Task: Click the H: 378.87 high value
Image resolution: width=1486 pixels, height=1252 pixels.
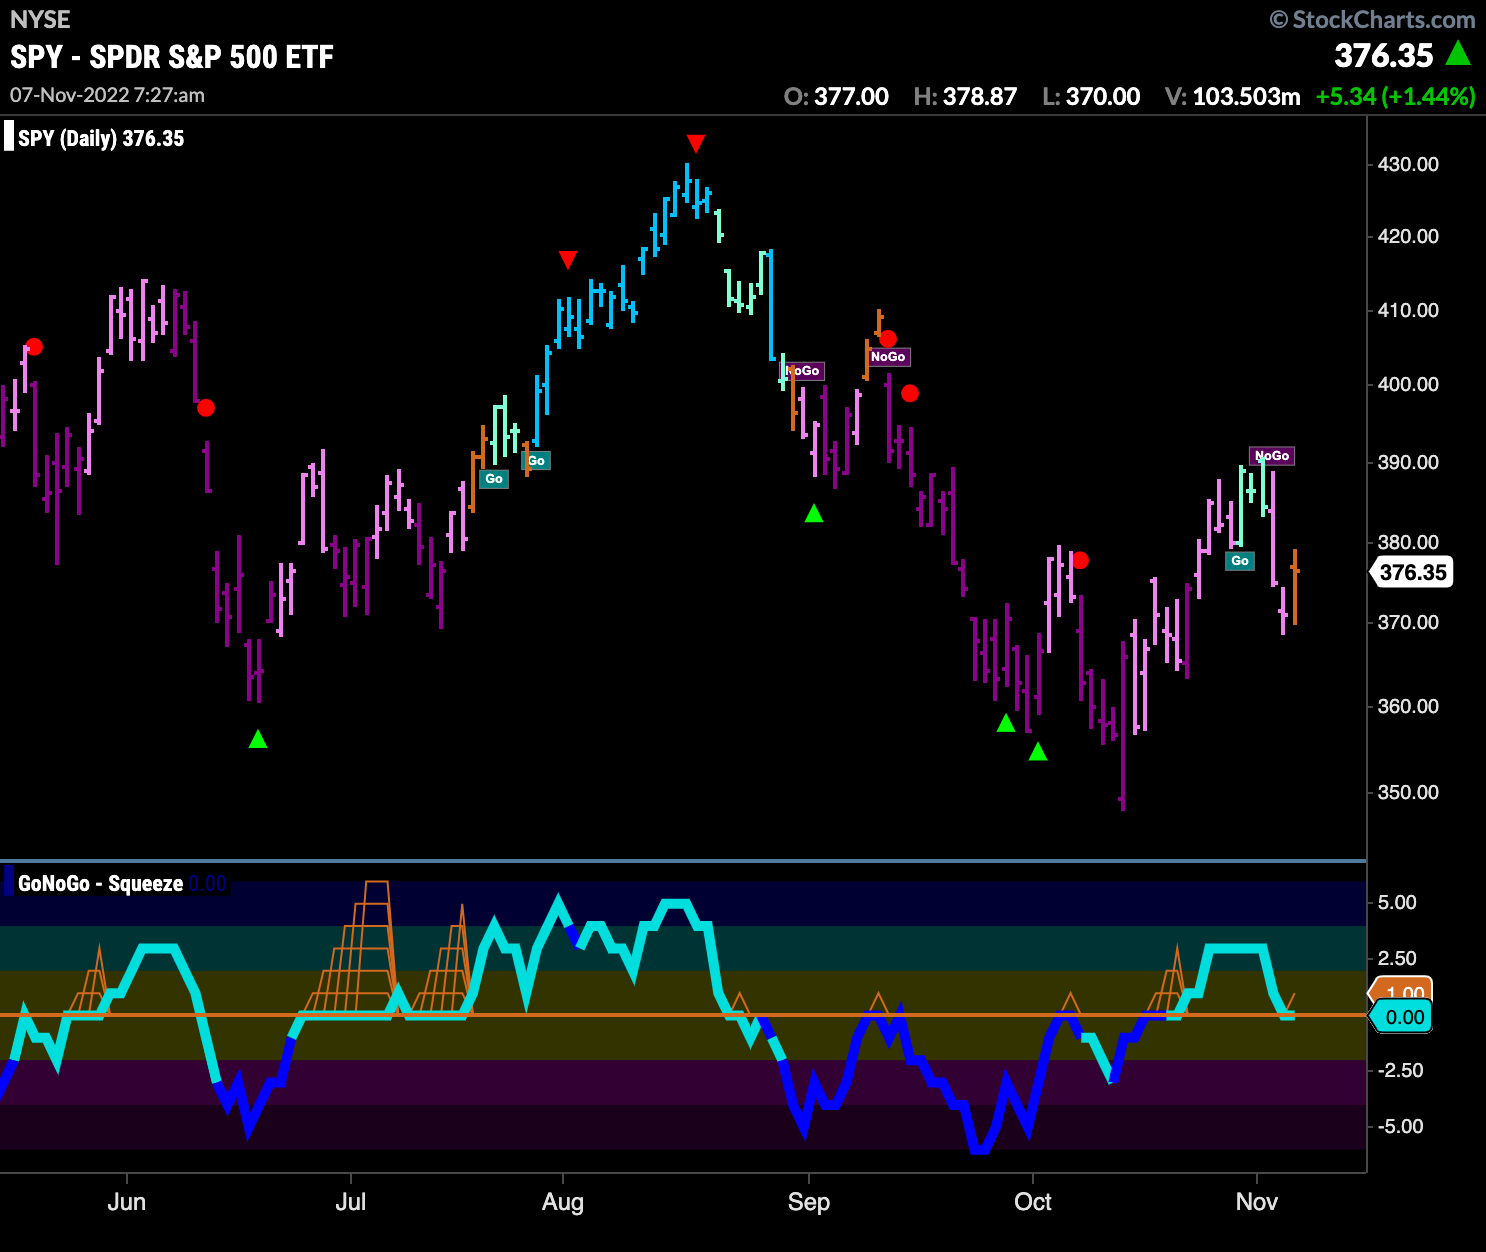Action: pyautogui.click(x=965, y=96)
